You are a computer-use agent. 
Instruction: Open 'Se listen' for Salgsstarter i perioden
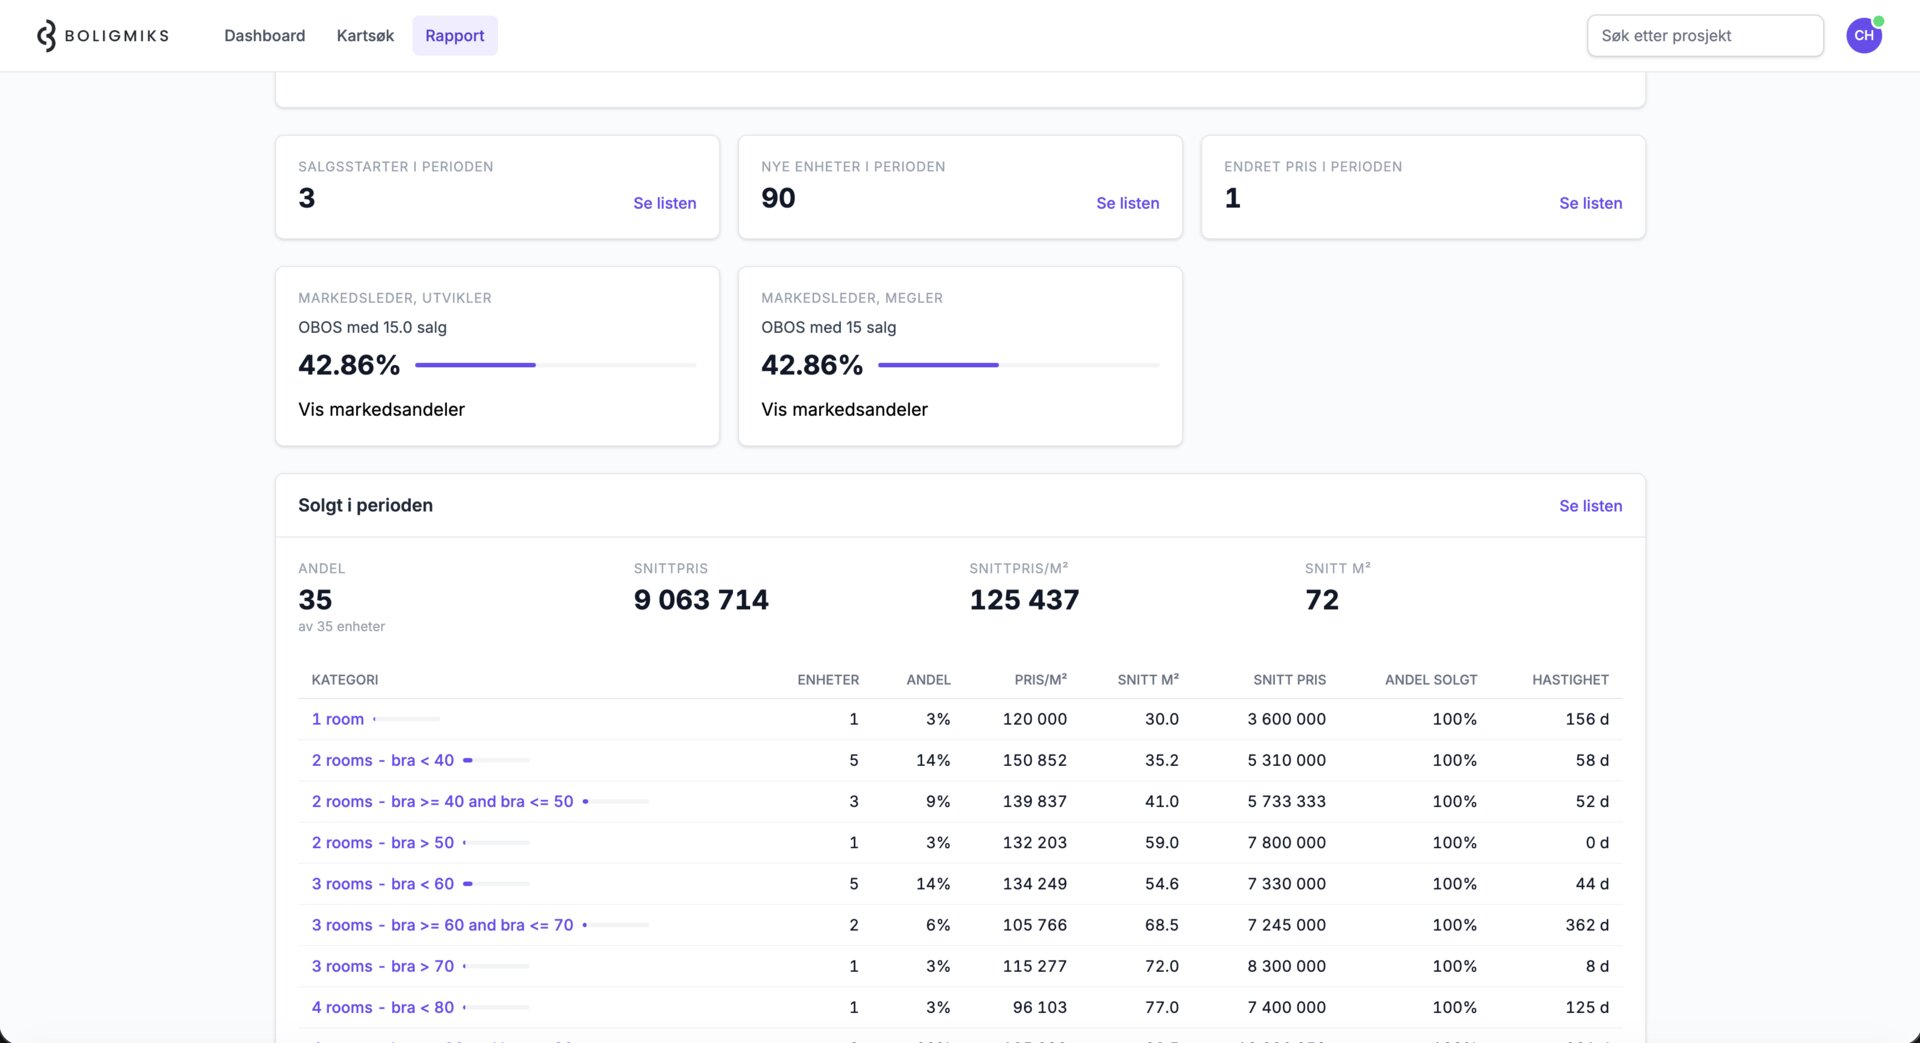tap(664, 203)
